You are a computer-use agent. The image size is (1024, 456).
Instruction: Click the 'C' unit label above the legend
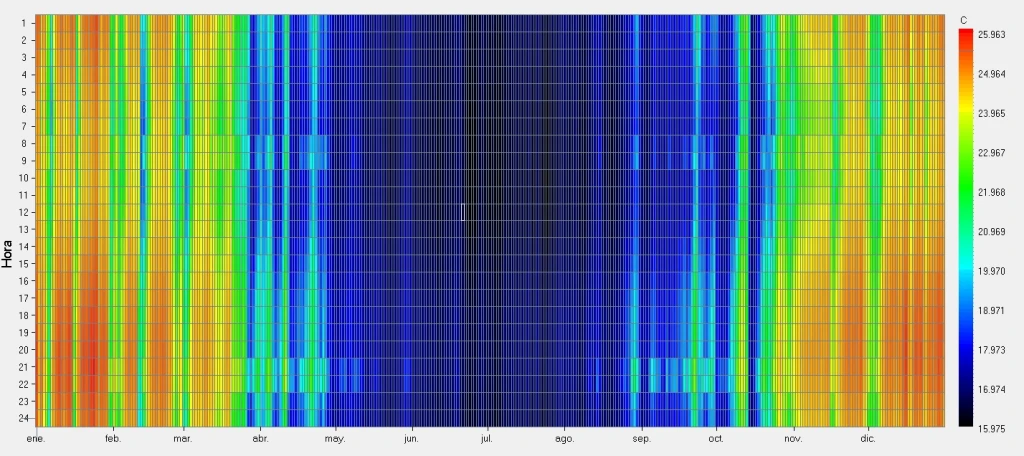(963, 19)
